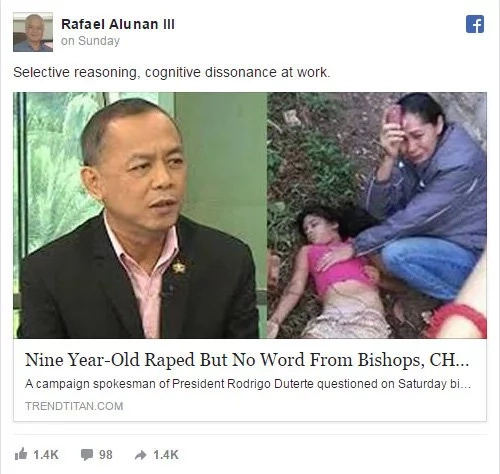View the 1.4K likes count
500x474 pixels.
(x=46, y=455)
